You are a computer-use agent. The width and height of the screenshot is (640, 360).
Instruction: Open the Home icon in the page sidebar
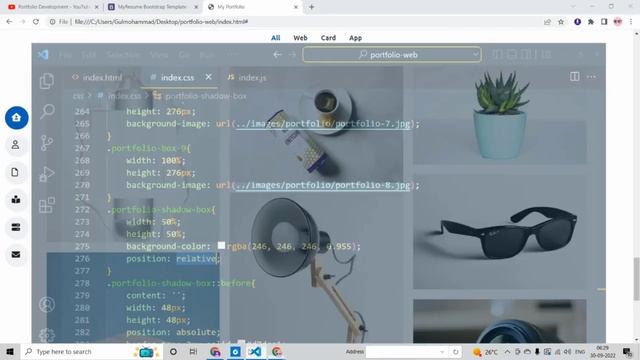pos(16,118)
